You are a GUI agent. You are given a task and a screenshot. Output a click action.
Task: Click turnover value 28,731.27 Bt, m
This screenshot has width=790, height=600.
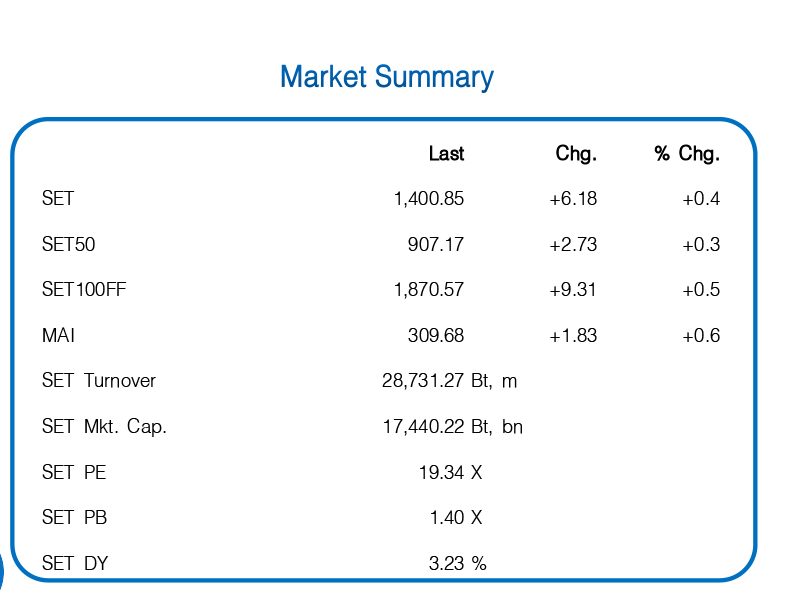pyautogui.click(x=449, y=381)
